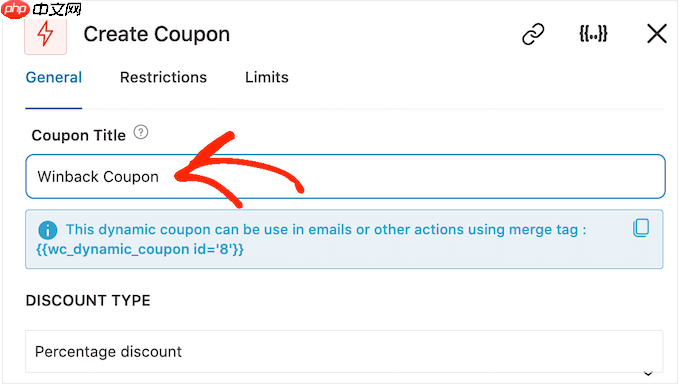This screenshot has height=387, width=680.
Task: Open the Restrictions tab
Action: [x=163, y=77]
